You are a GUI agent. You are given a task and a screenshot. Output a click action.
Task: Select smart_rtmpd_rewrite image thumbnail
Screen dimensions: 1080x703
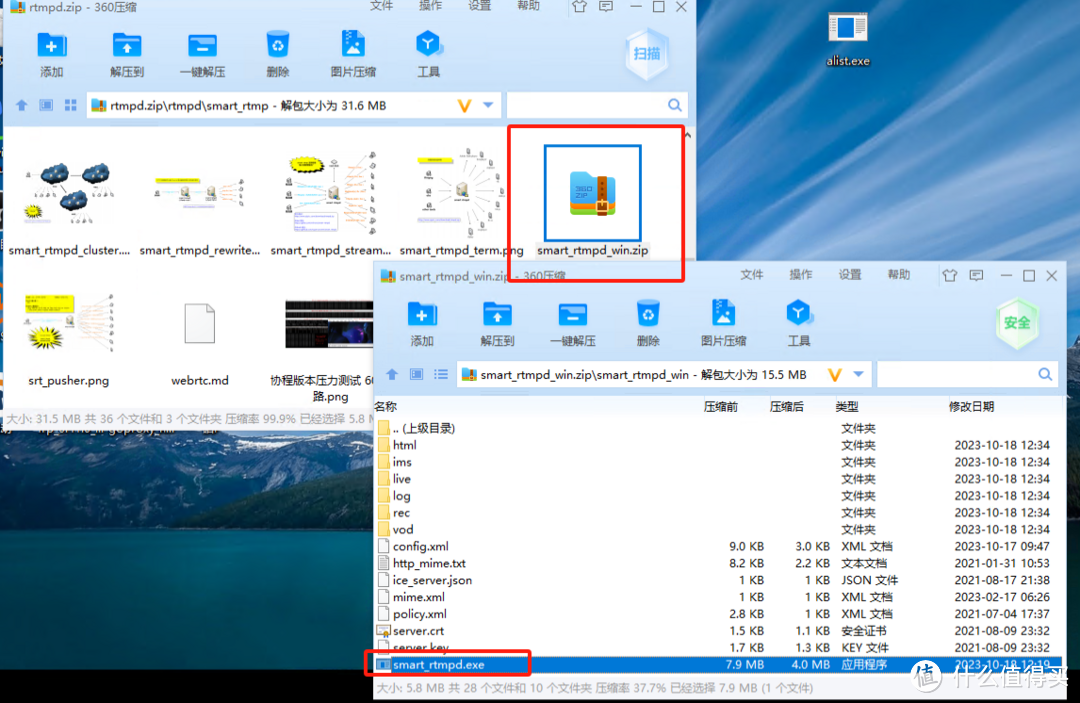click(199, 192)
